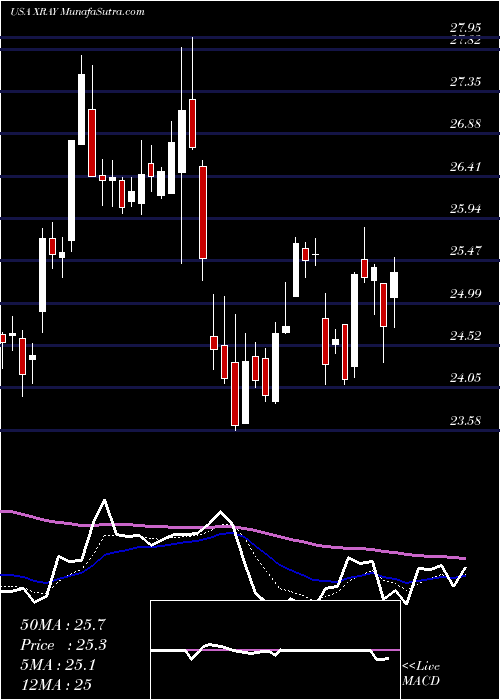500x700 pixels.
Task: Click the '5MA : 25.1' readout
Action: [58, 665]
